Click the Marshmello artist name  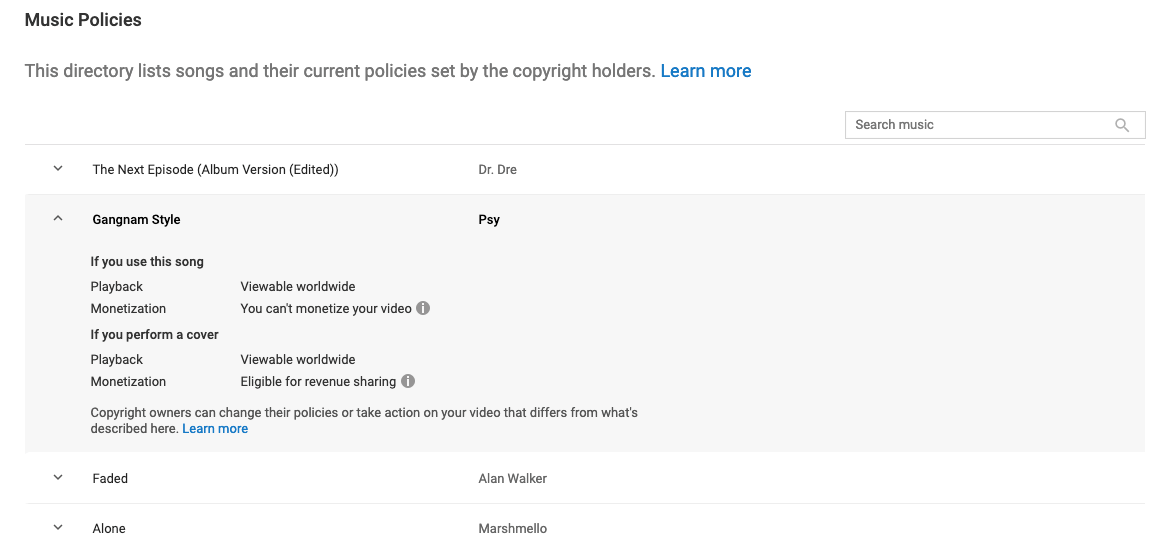[512, 528]
